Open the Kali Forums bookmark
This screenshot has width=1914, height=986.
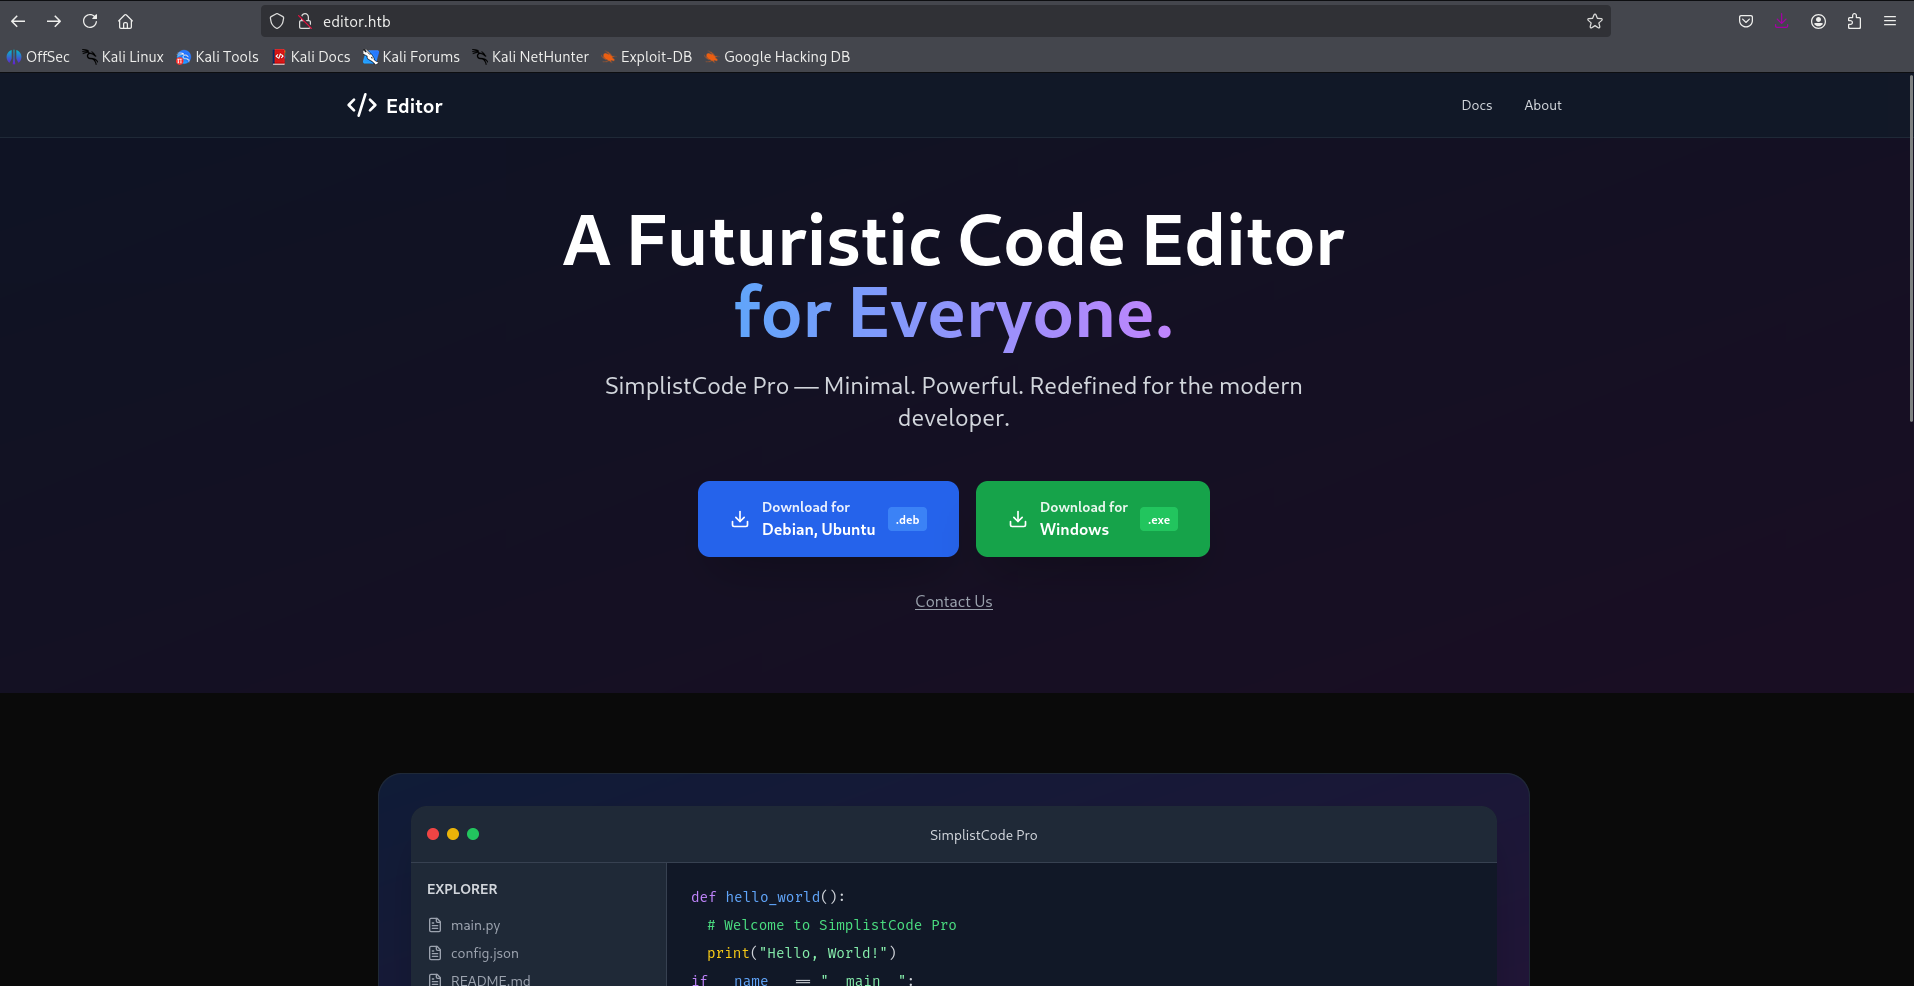coord(411,57)
